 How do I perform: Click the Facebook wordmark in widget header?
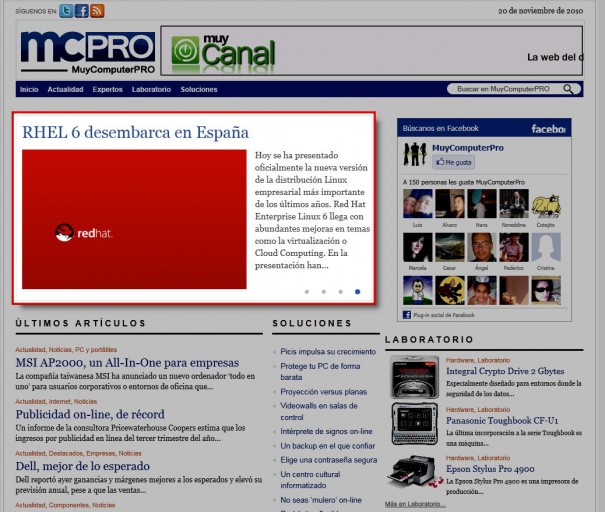(548, 129)
